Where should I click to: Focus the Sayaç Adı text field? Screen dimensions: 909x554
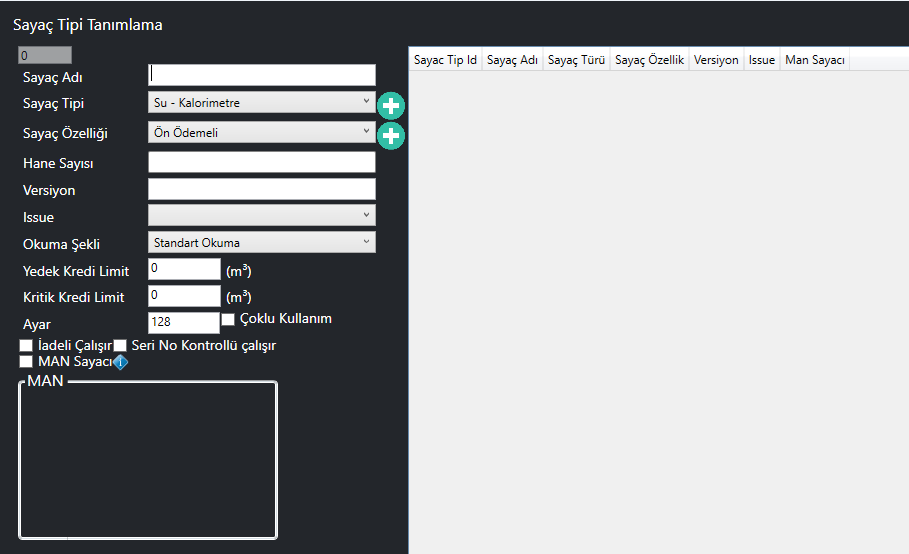pos(261,75)
